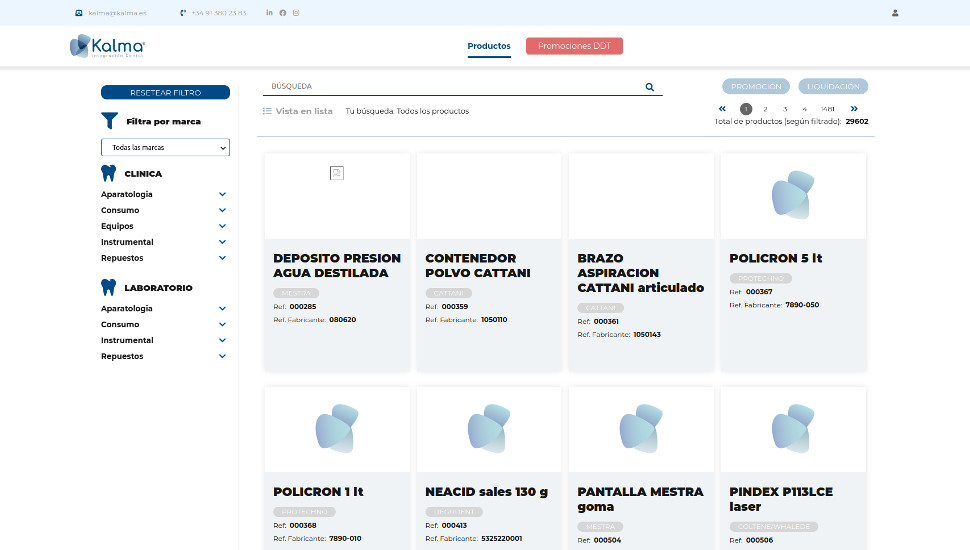Viewport: 970px width, 550px height.
Task: Click DEGUDENT brand tag on NEACID card
Action: pyautogui.click(x=454, y=512)
